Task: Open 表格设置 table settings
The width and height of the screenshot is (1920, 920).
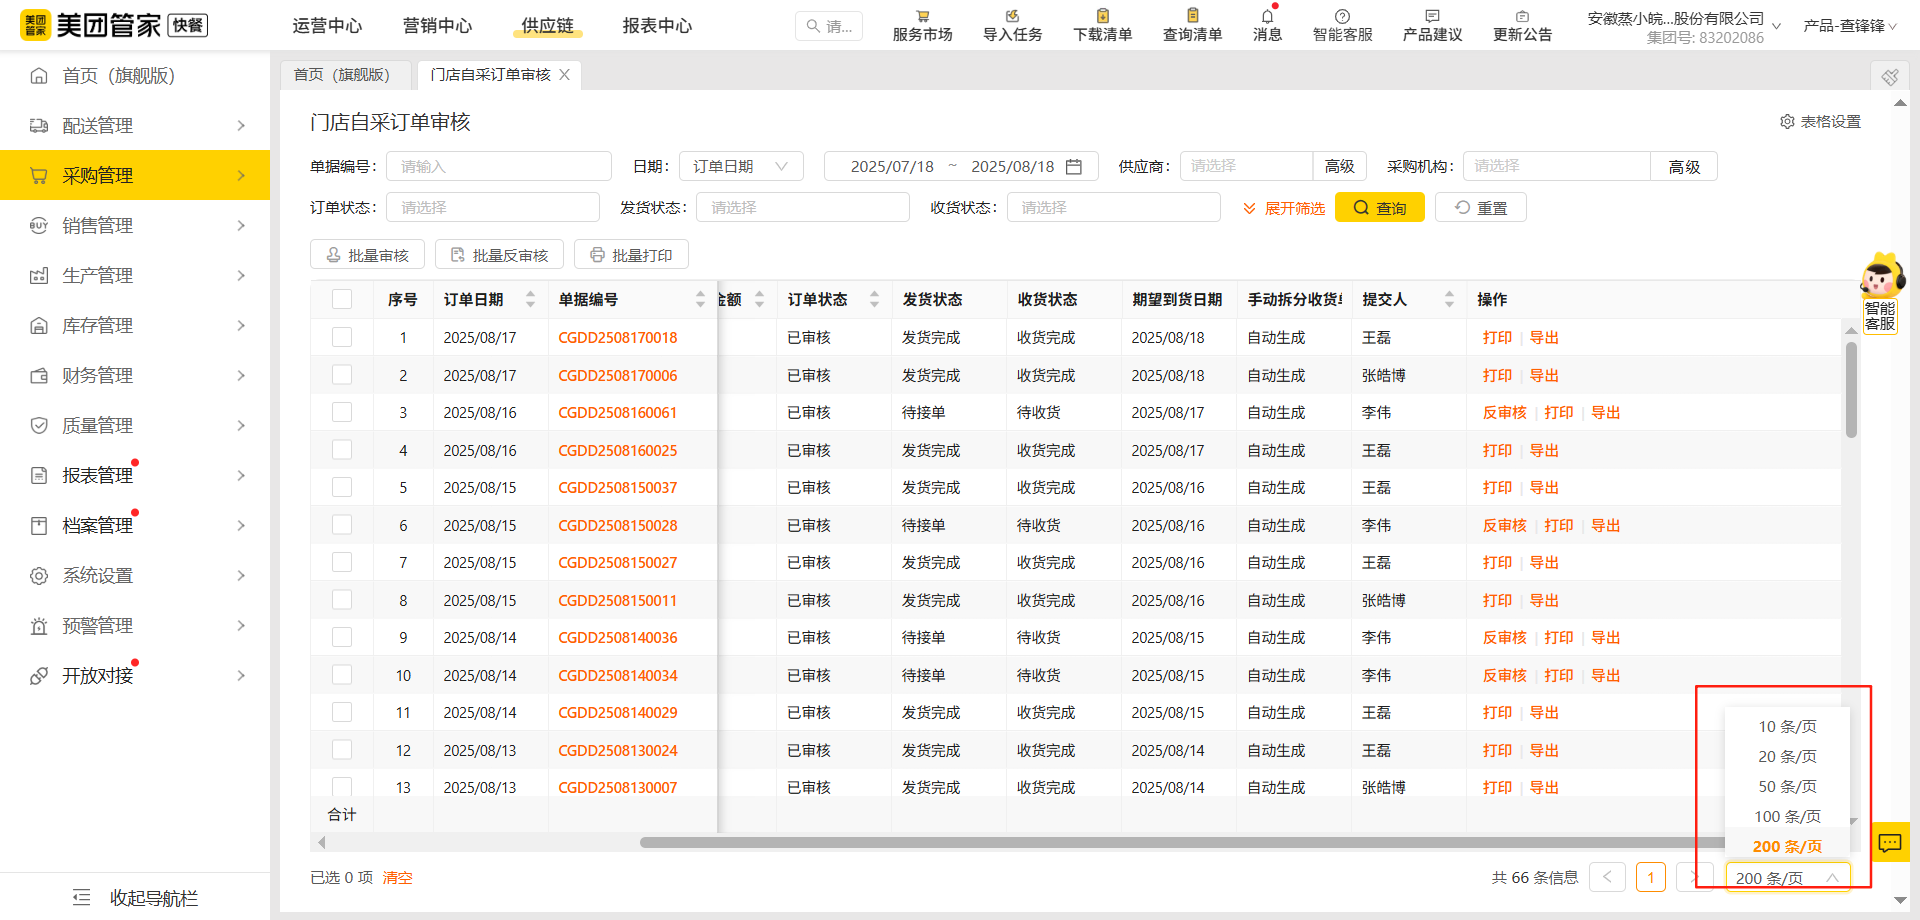Action: click(1820, 121)
